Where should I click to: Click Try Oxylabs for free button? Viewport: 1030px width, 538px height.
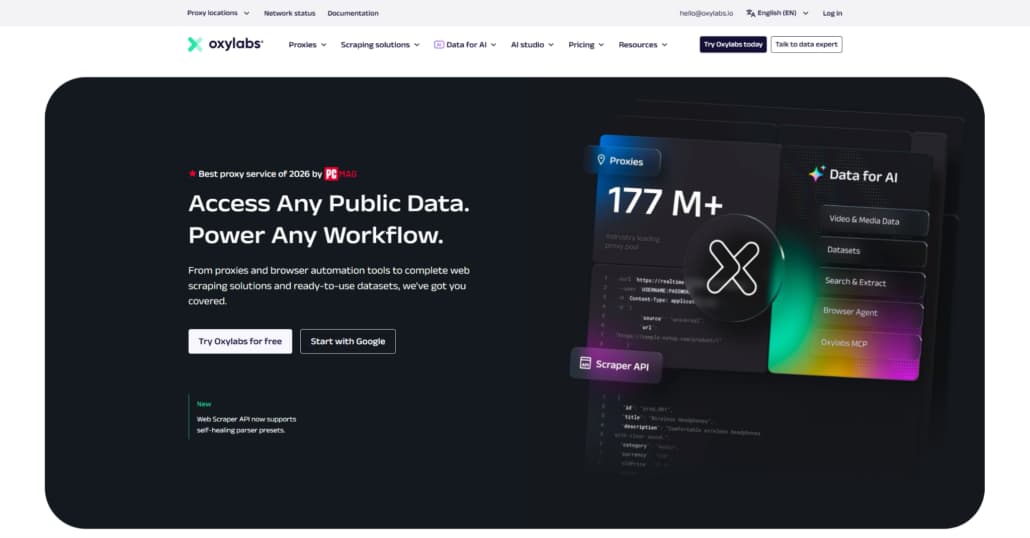[240, 342]
